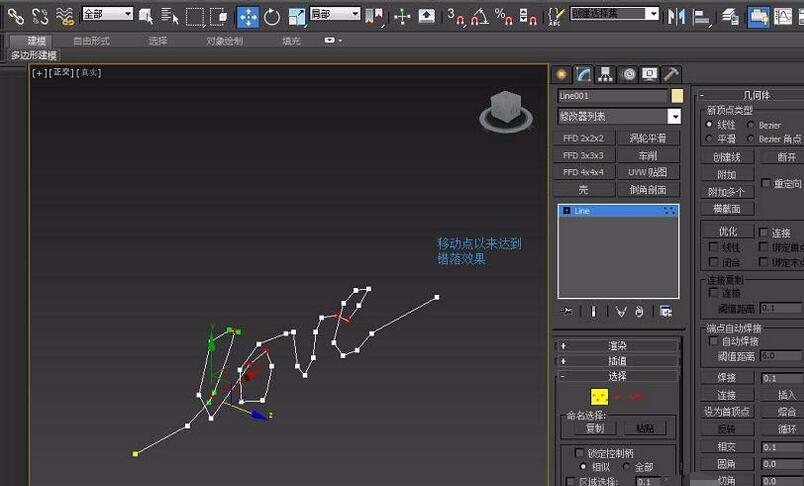Select the Rotate tool in toolbar
Image resolution: width=804 pixels, height=486 pixels.
click(272, 17)
